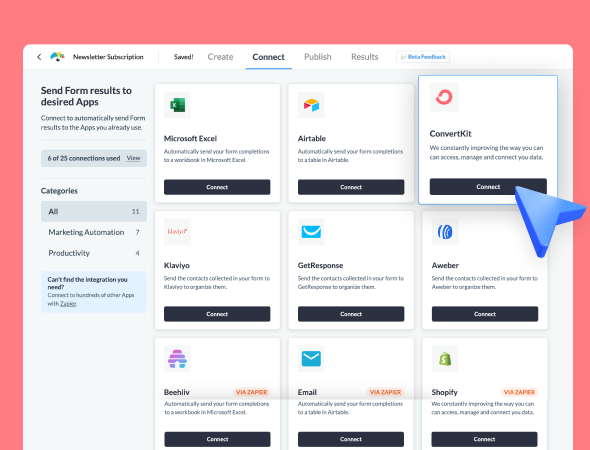Click the GetResponse card title
The width and height of the screenshot is (590, 450).
321,265
